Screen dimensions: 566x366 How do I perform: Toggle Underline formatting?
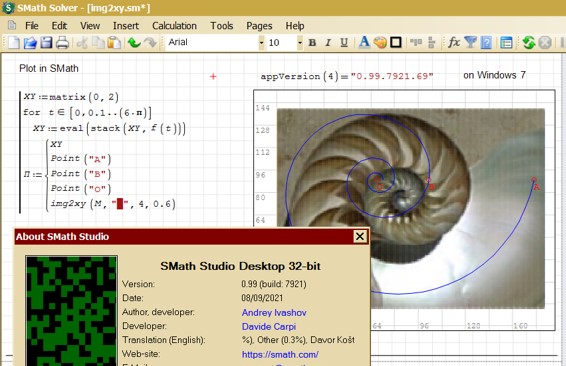tap(344, 43)
